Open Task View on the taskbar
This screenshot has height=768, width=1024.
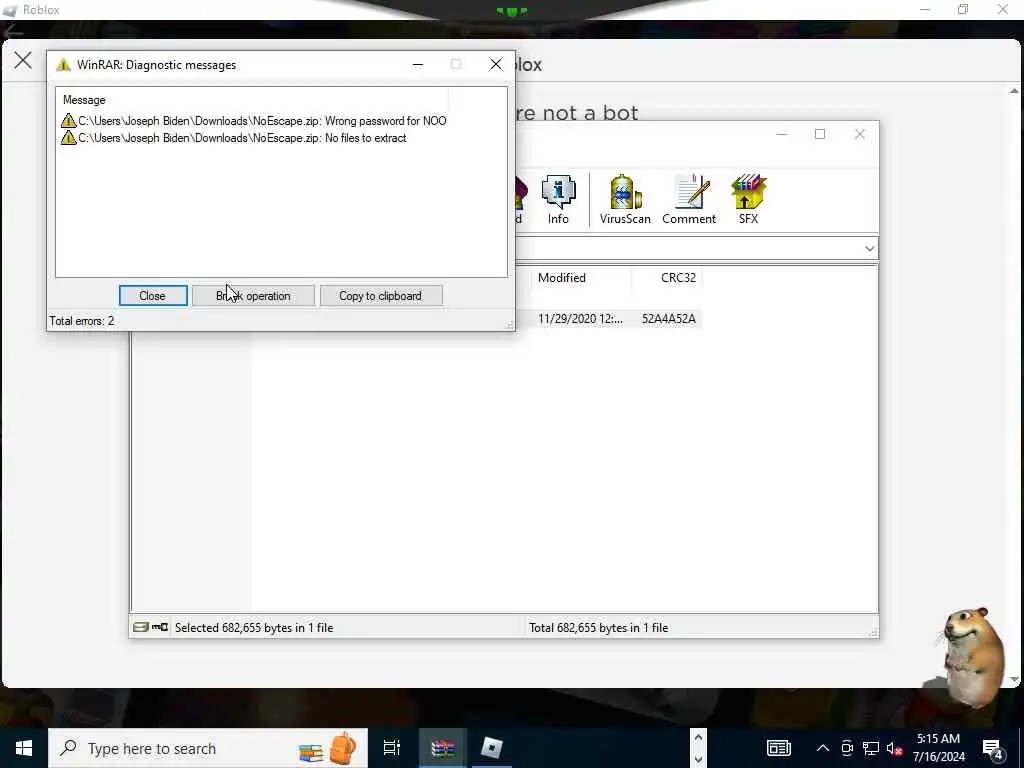point(392,748)
